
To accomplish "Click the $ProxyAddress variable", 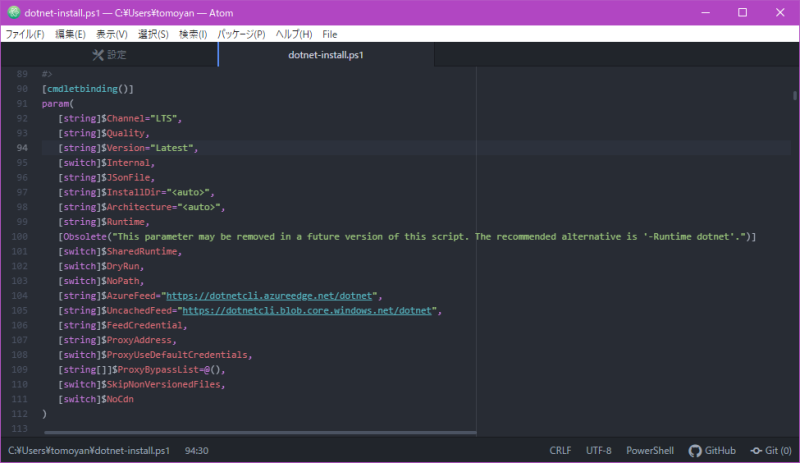I will (x=137, y=340).
